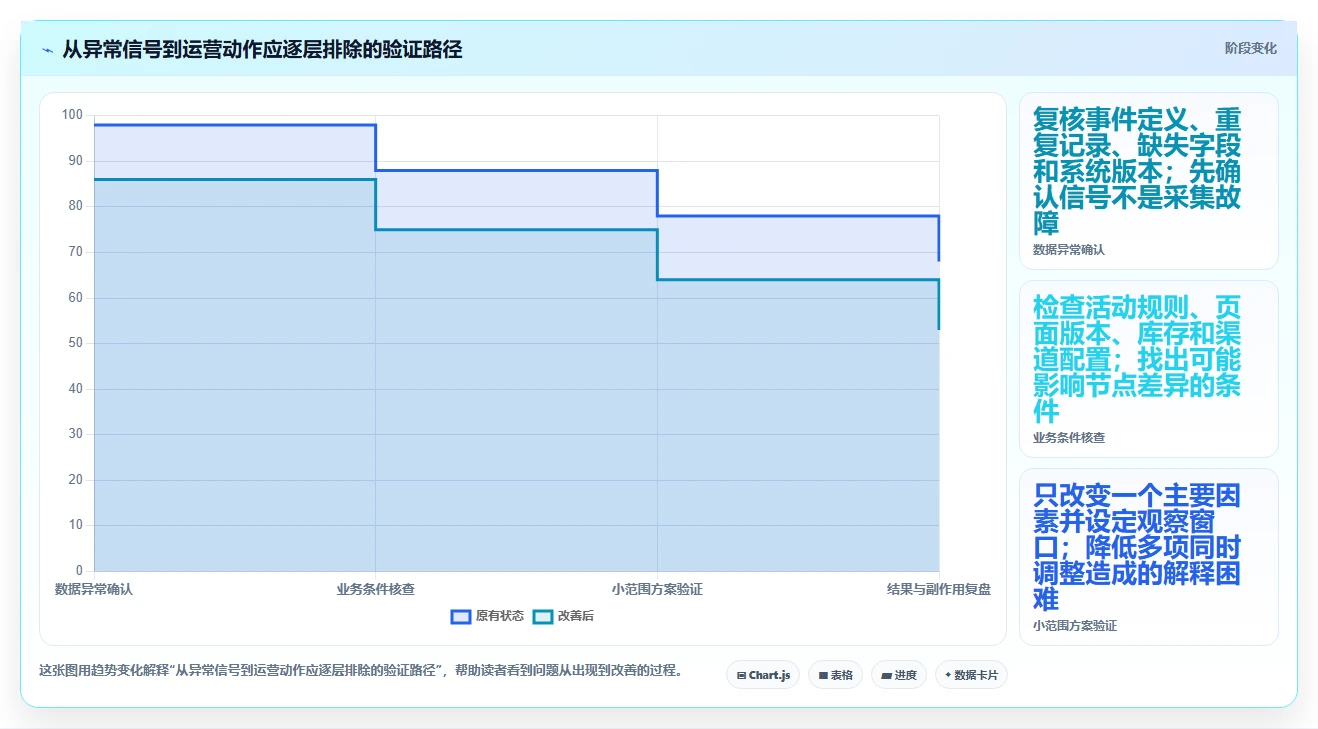Click the 原有状态 legend text
Screen dimensions: 1318x729
click(500, 616)
